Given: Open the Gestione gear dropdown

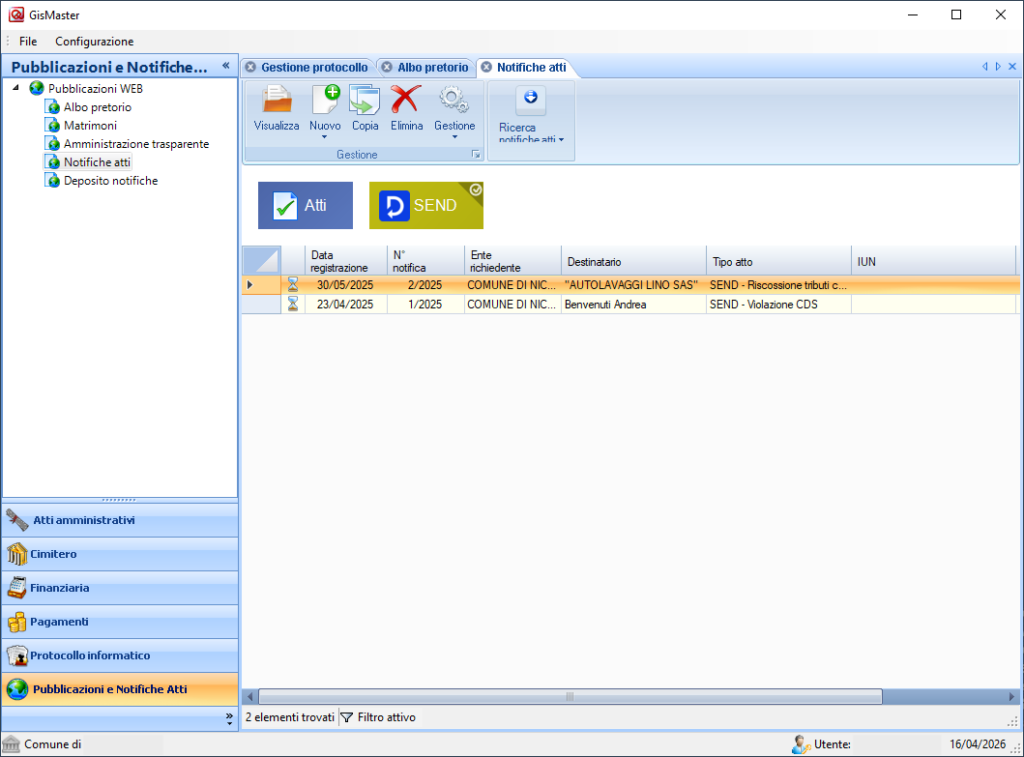Looking at the screenshot, I should click(x=454, y=137).
